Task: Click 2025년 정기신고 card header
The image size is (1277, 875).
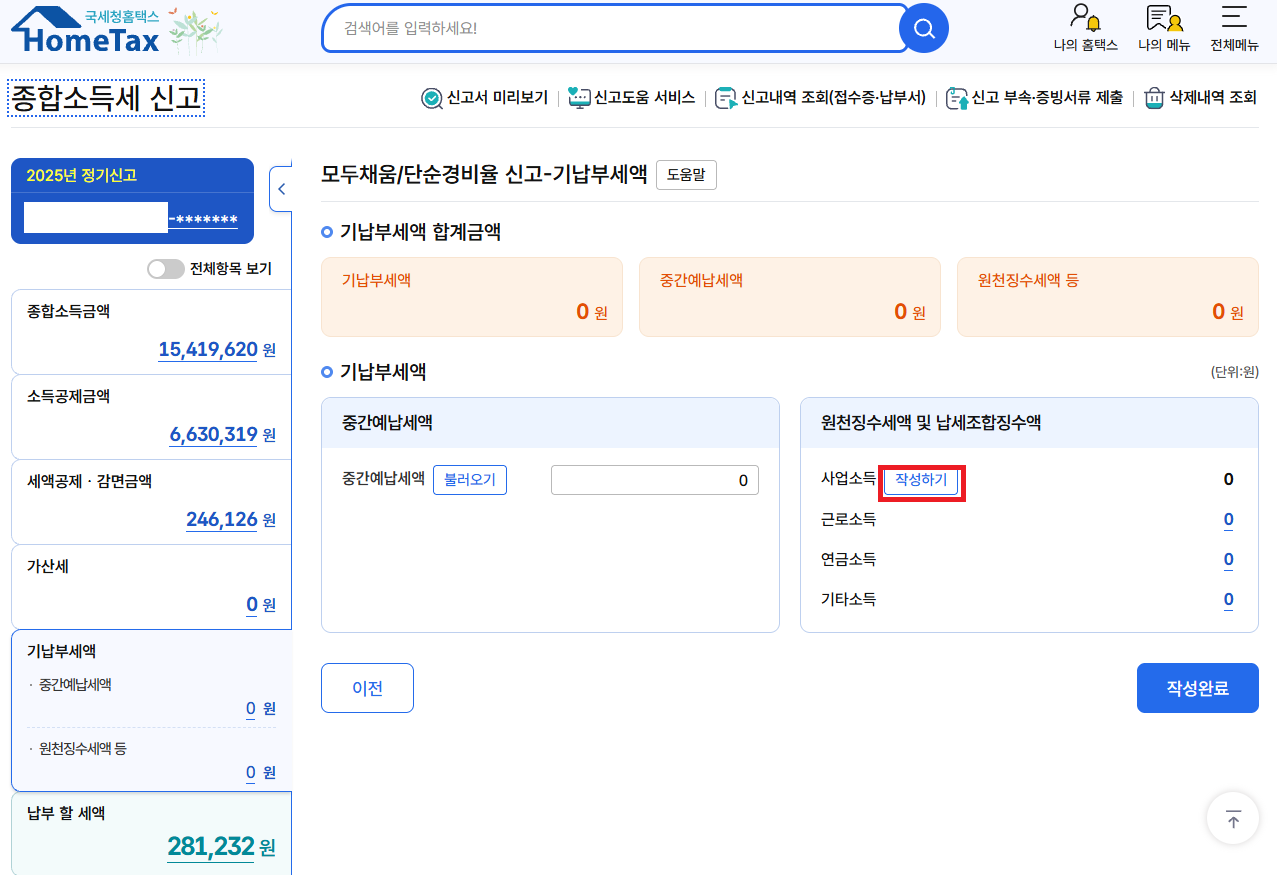Action: click(132, 175)
